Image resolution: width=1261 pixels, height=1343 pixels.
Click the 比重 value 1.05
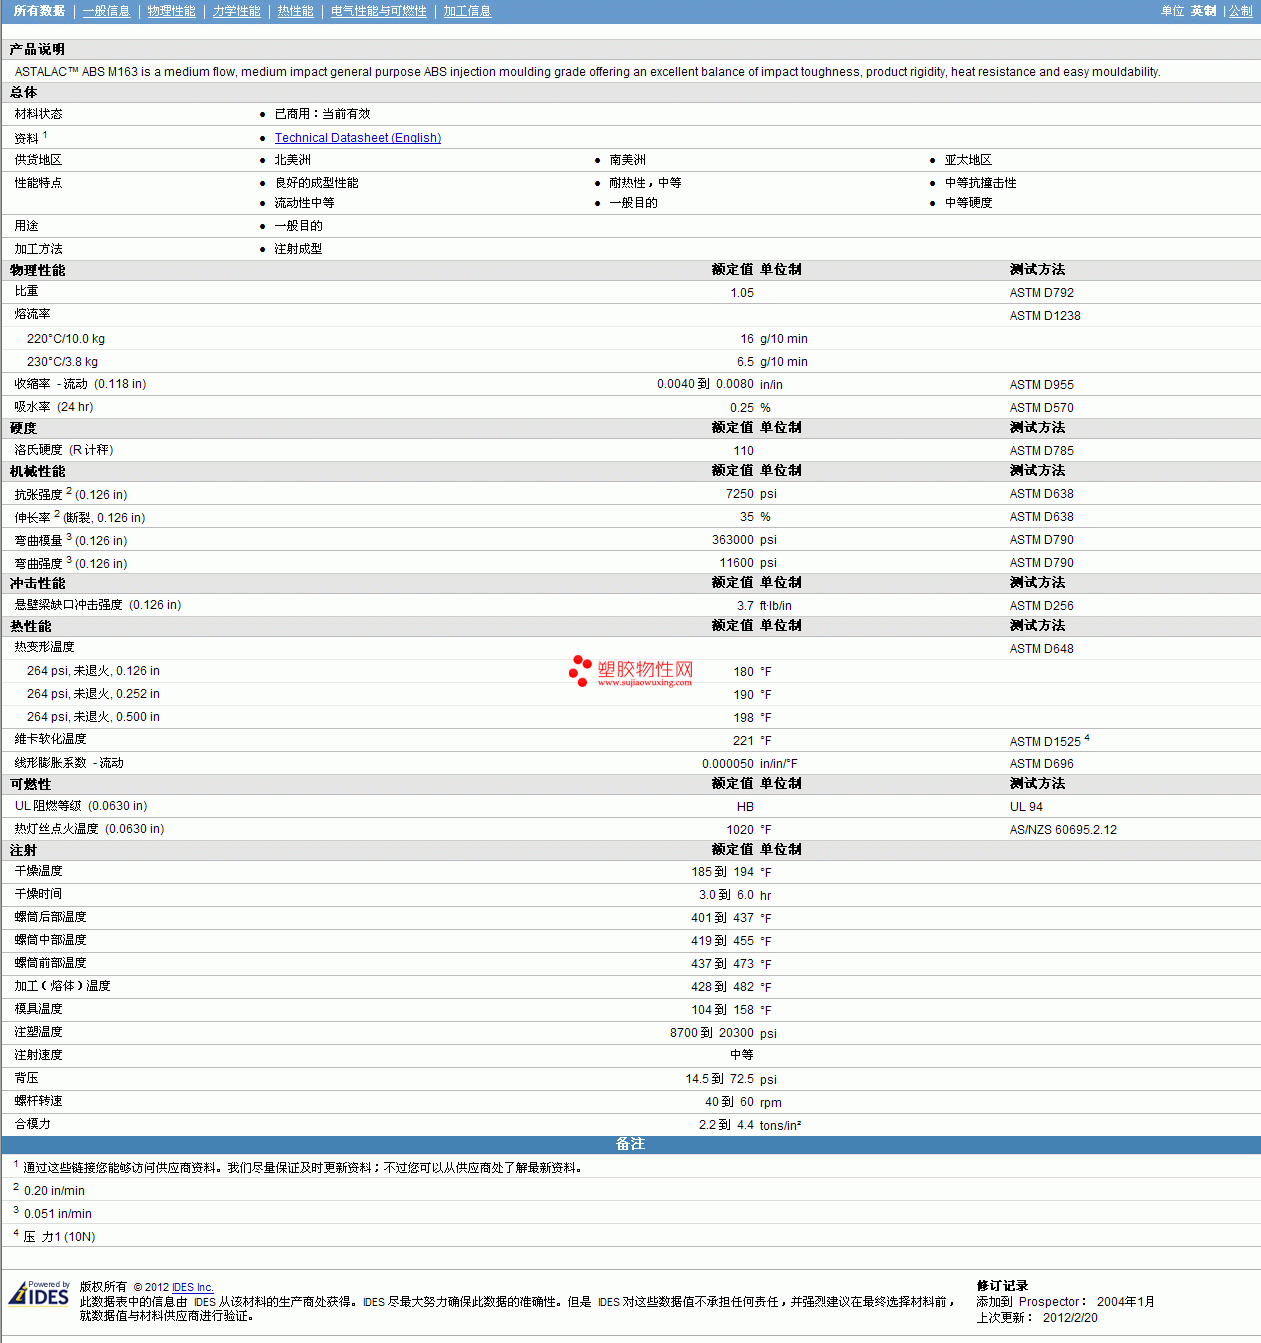tap(742, 293)
